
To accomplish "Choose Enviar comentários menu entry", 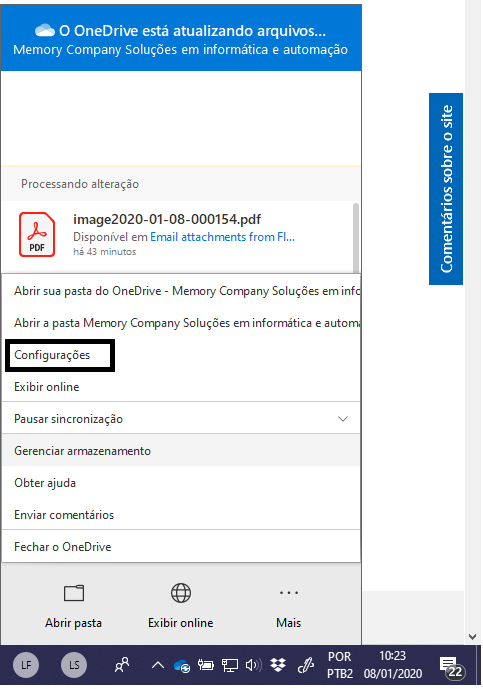I will tap(181, 515).
